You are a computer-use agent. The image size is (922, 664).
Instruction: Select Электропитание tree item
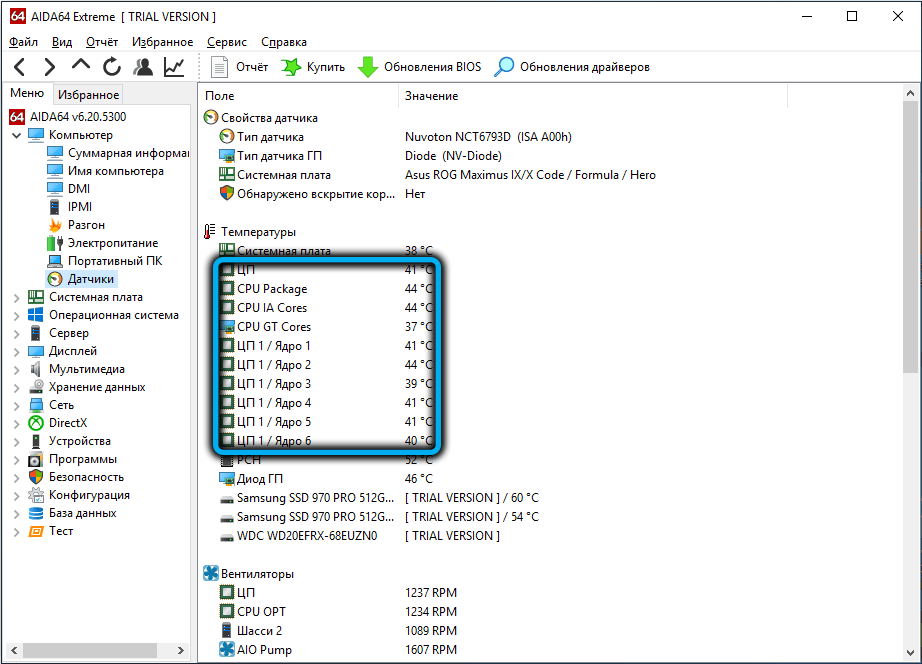click(x=112, y=243)
